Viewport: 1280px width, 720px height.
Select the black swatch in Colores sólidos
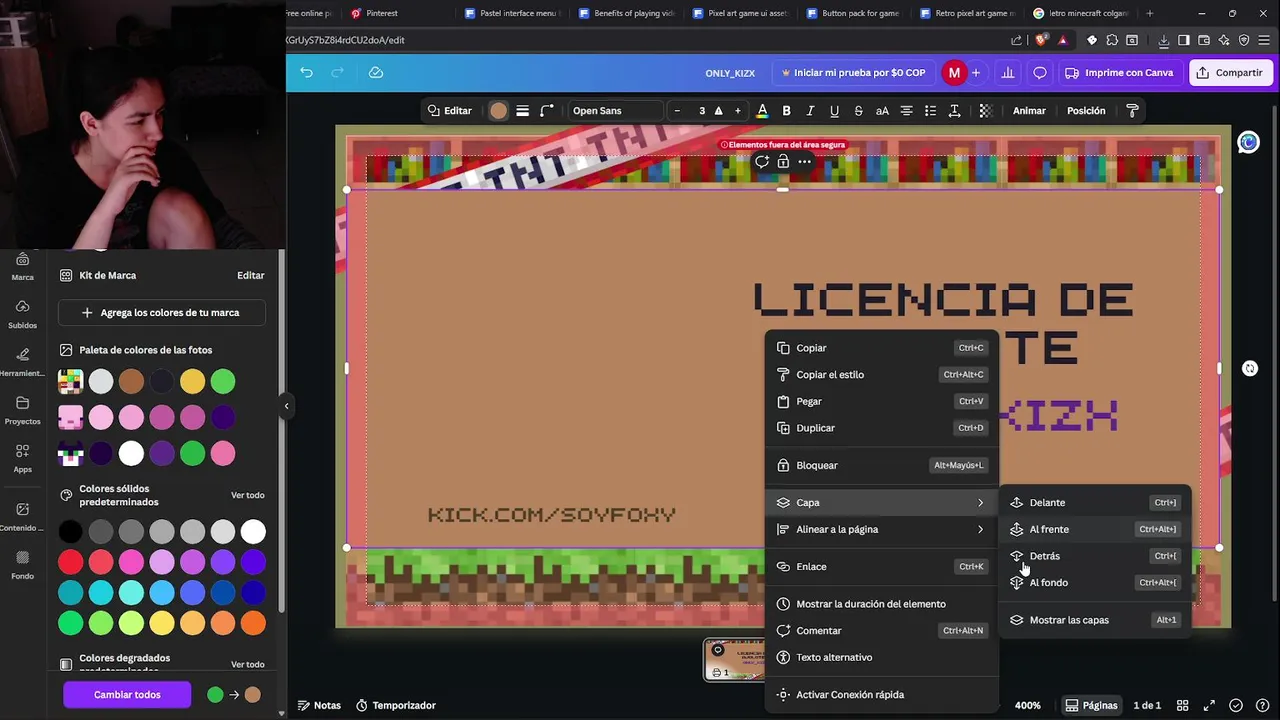tap(70, 531)
